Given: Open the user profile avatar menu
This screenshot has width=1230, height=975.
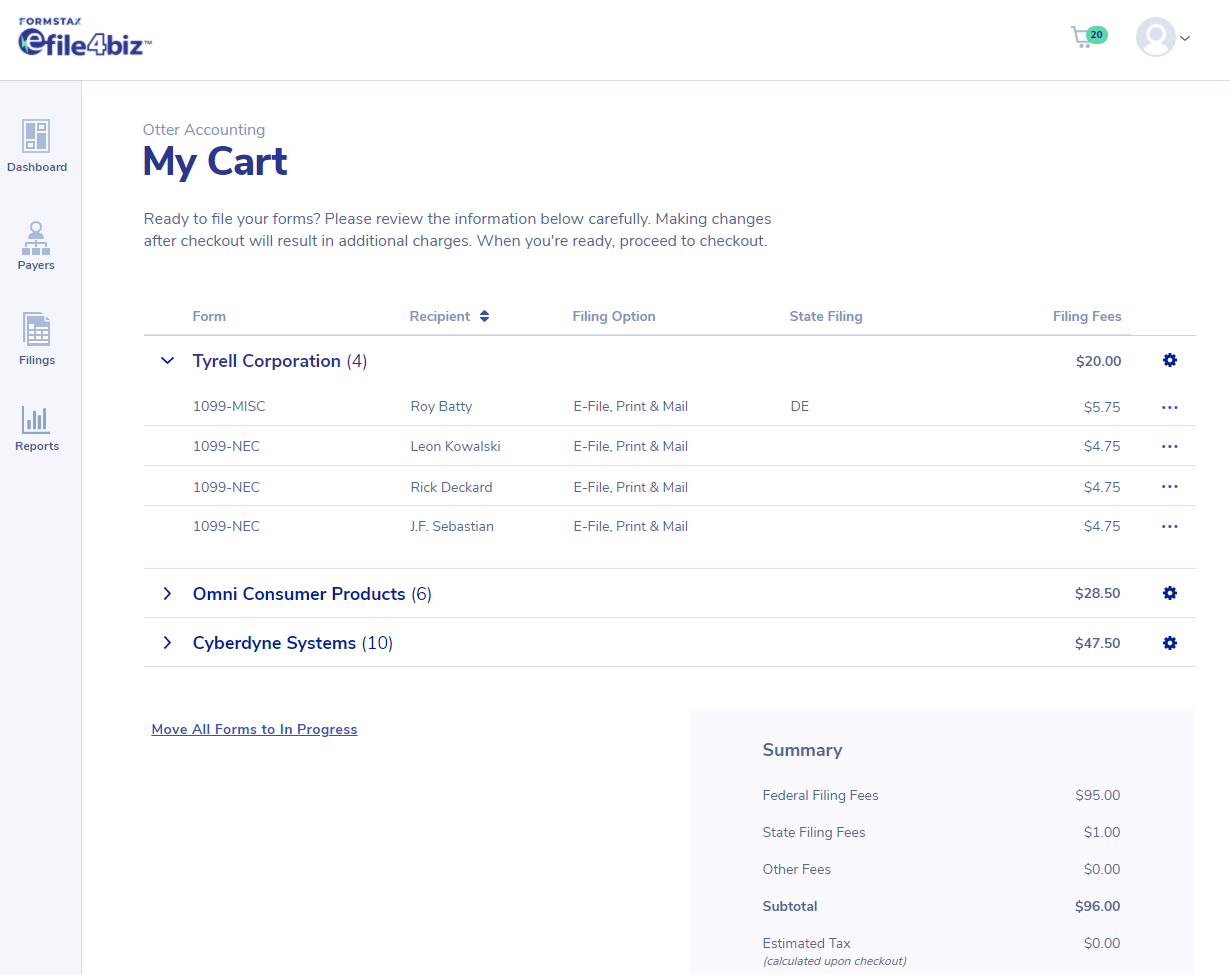Looking at the screenshot, I should pos(1155,37).
